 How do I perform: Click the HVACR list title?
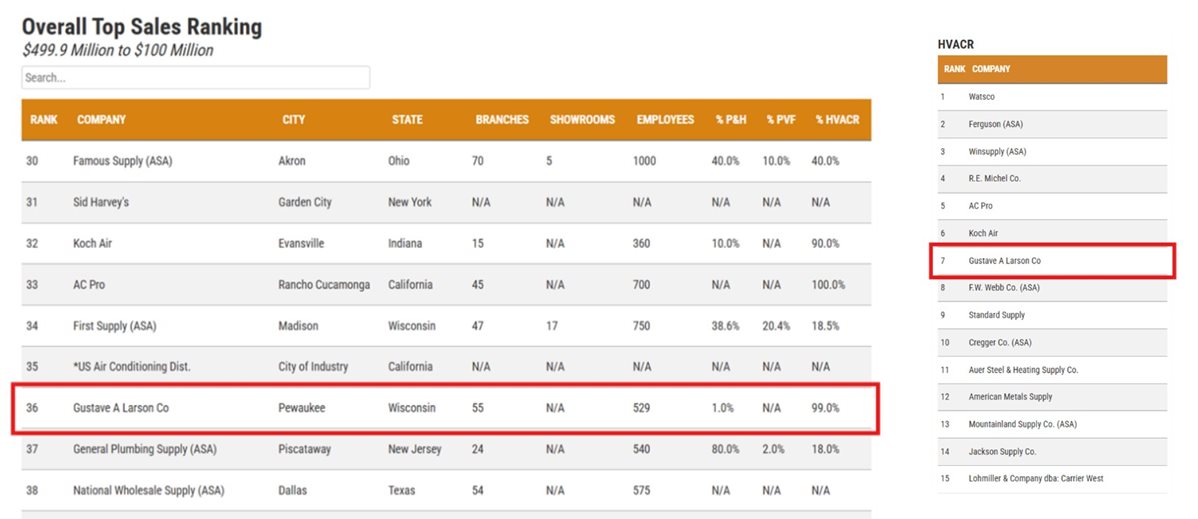click(955, 45)
